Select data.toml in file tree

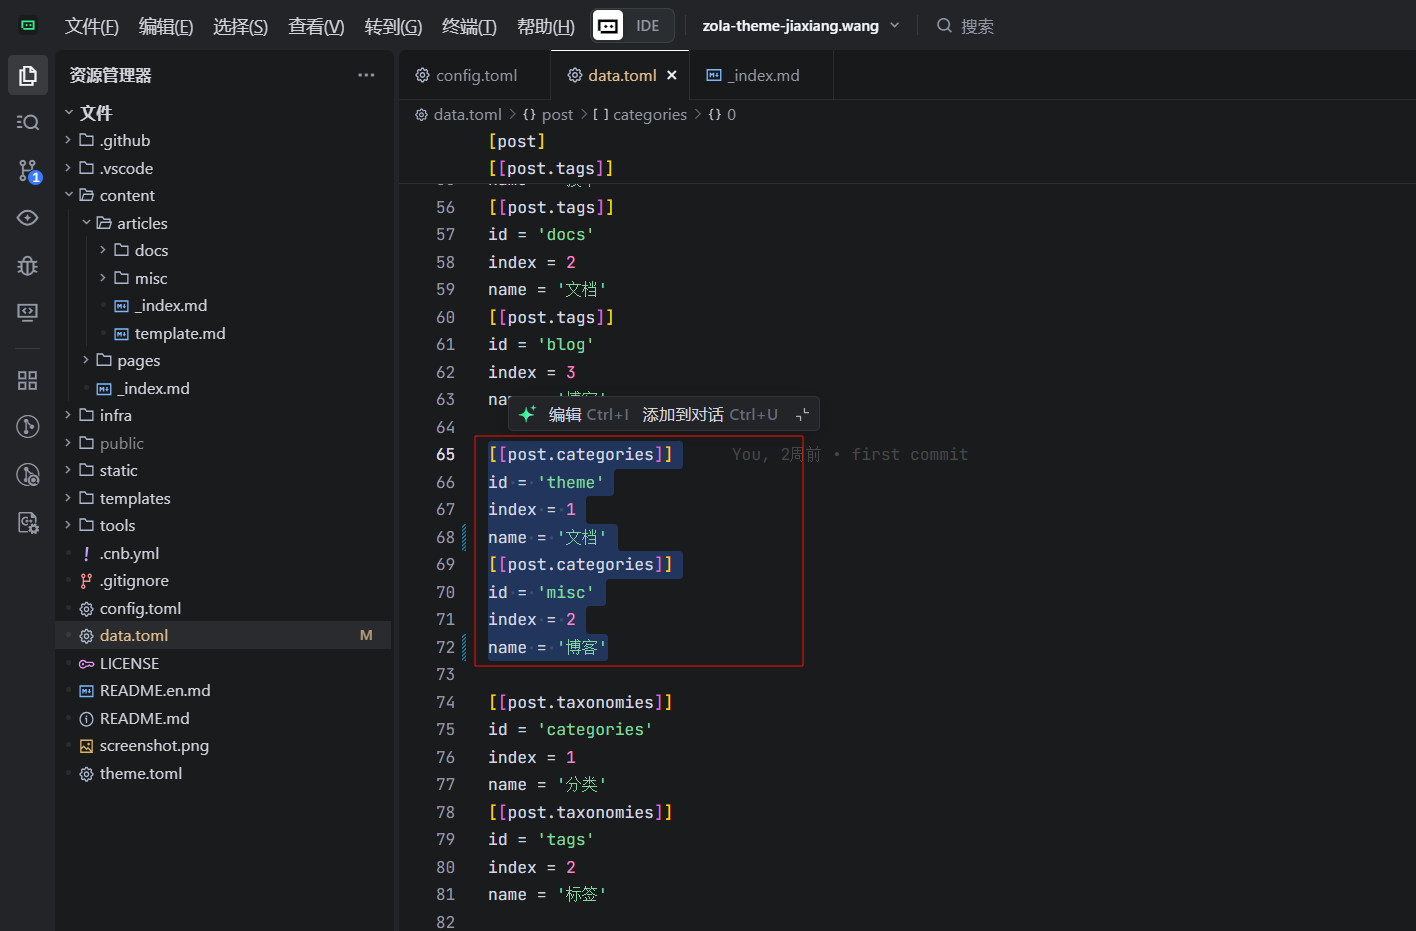(223, 635)
